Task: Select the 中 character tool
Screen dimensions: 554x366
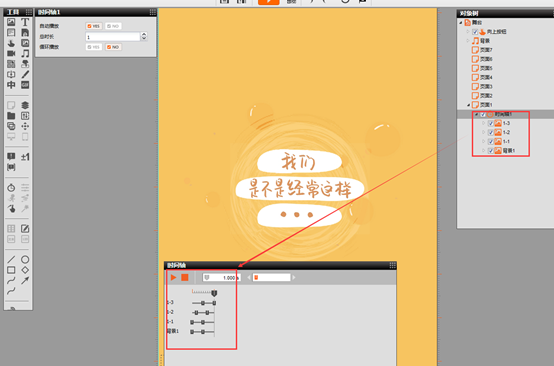Action: pyautogui.click(x=11, y=85)
